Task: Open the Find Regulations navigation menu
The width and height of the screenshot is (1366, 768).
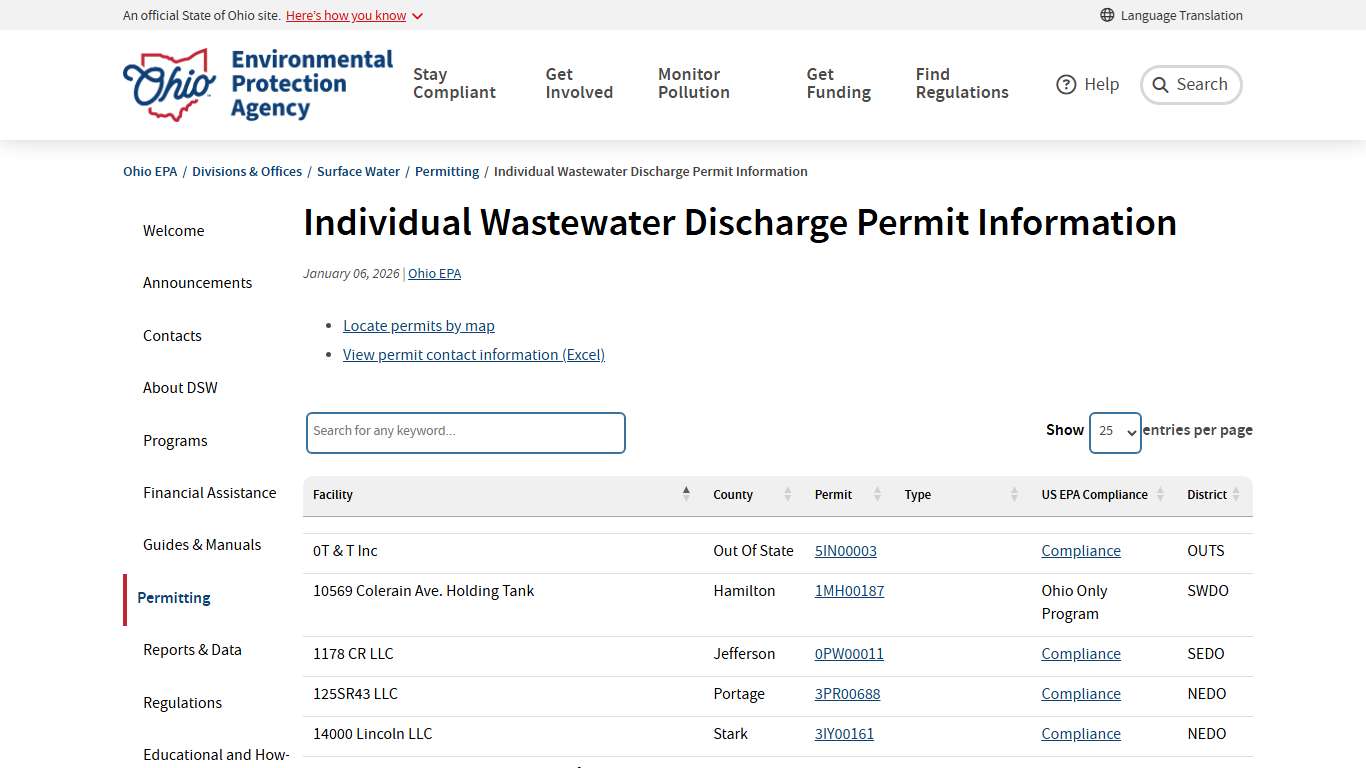Action: pyautogui.click(x=961, y=84)
